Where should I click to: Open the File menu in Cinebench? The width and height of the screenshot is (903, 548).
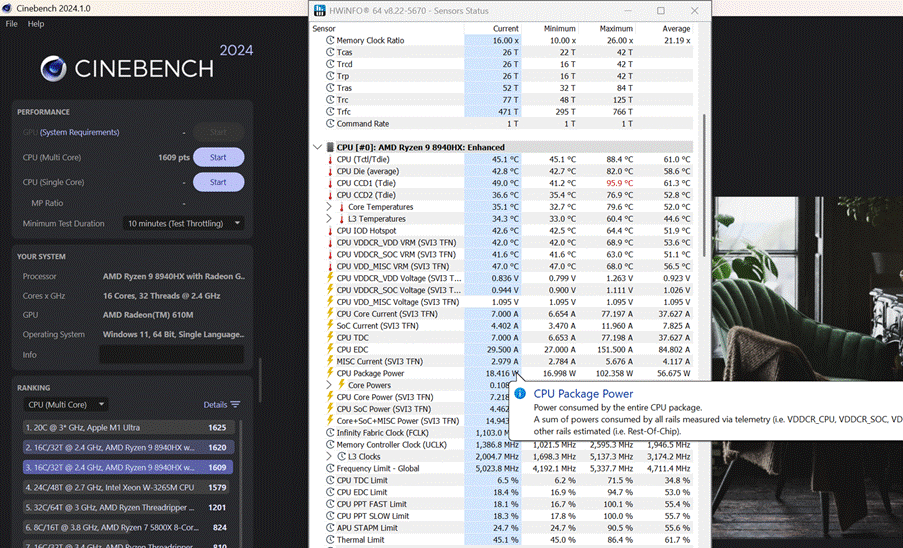(x=11, y=23)
